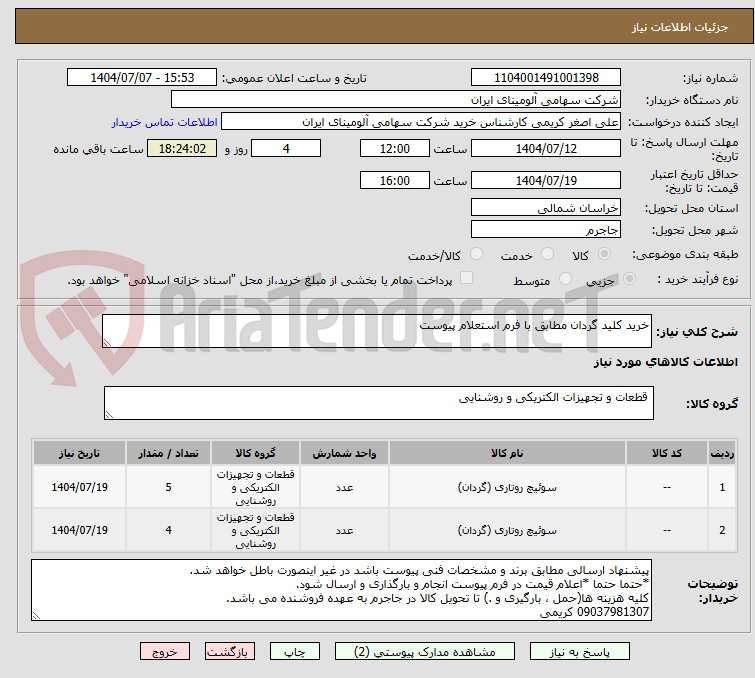Grab resize handle of شرح کلی نیاز textarea

point(107,343)
